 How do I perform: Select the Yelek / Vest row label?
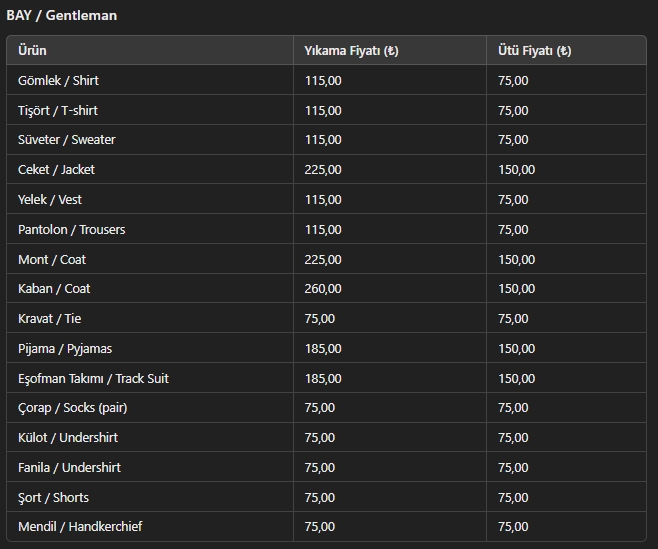point(50,200)
